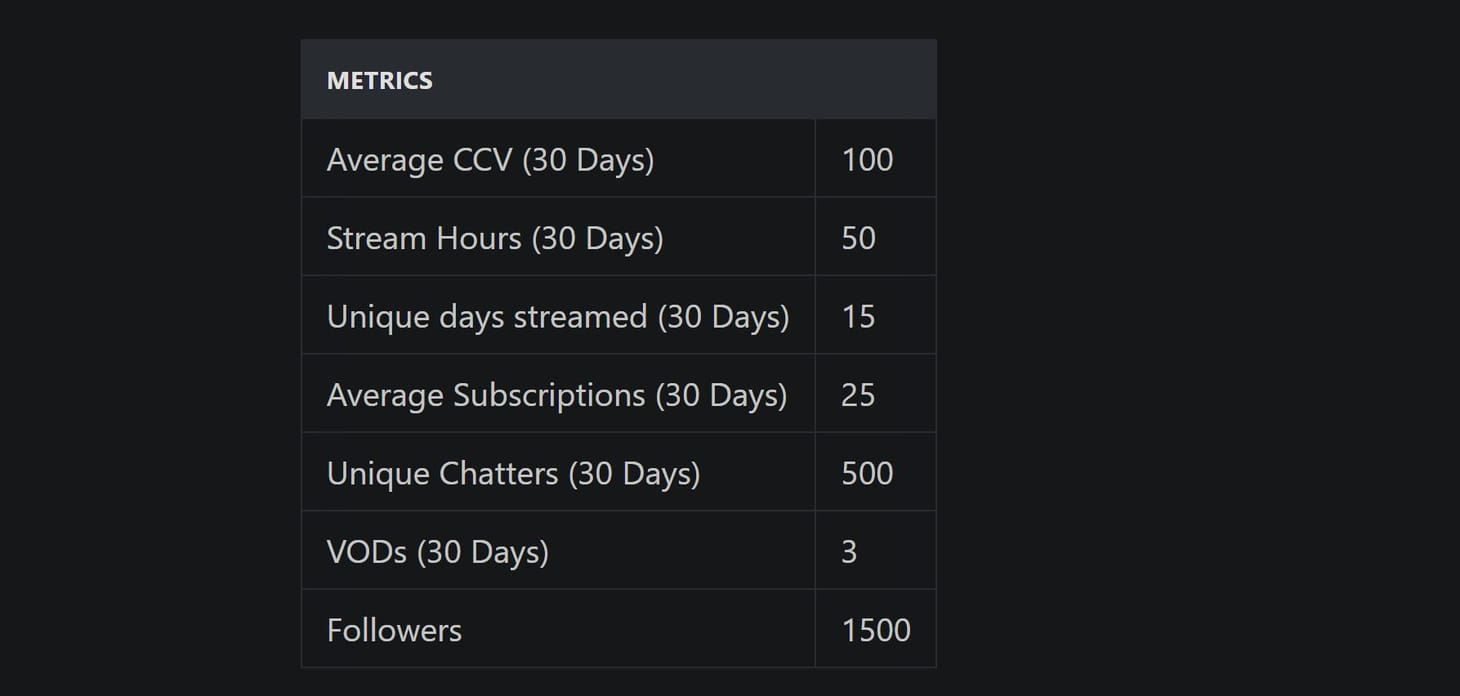Click the Unique days streamed value 15

[x=858, y=317]
